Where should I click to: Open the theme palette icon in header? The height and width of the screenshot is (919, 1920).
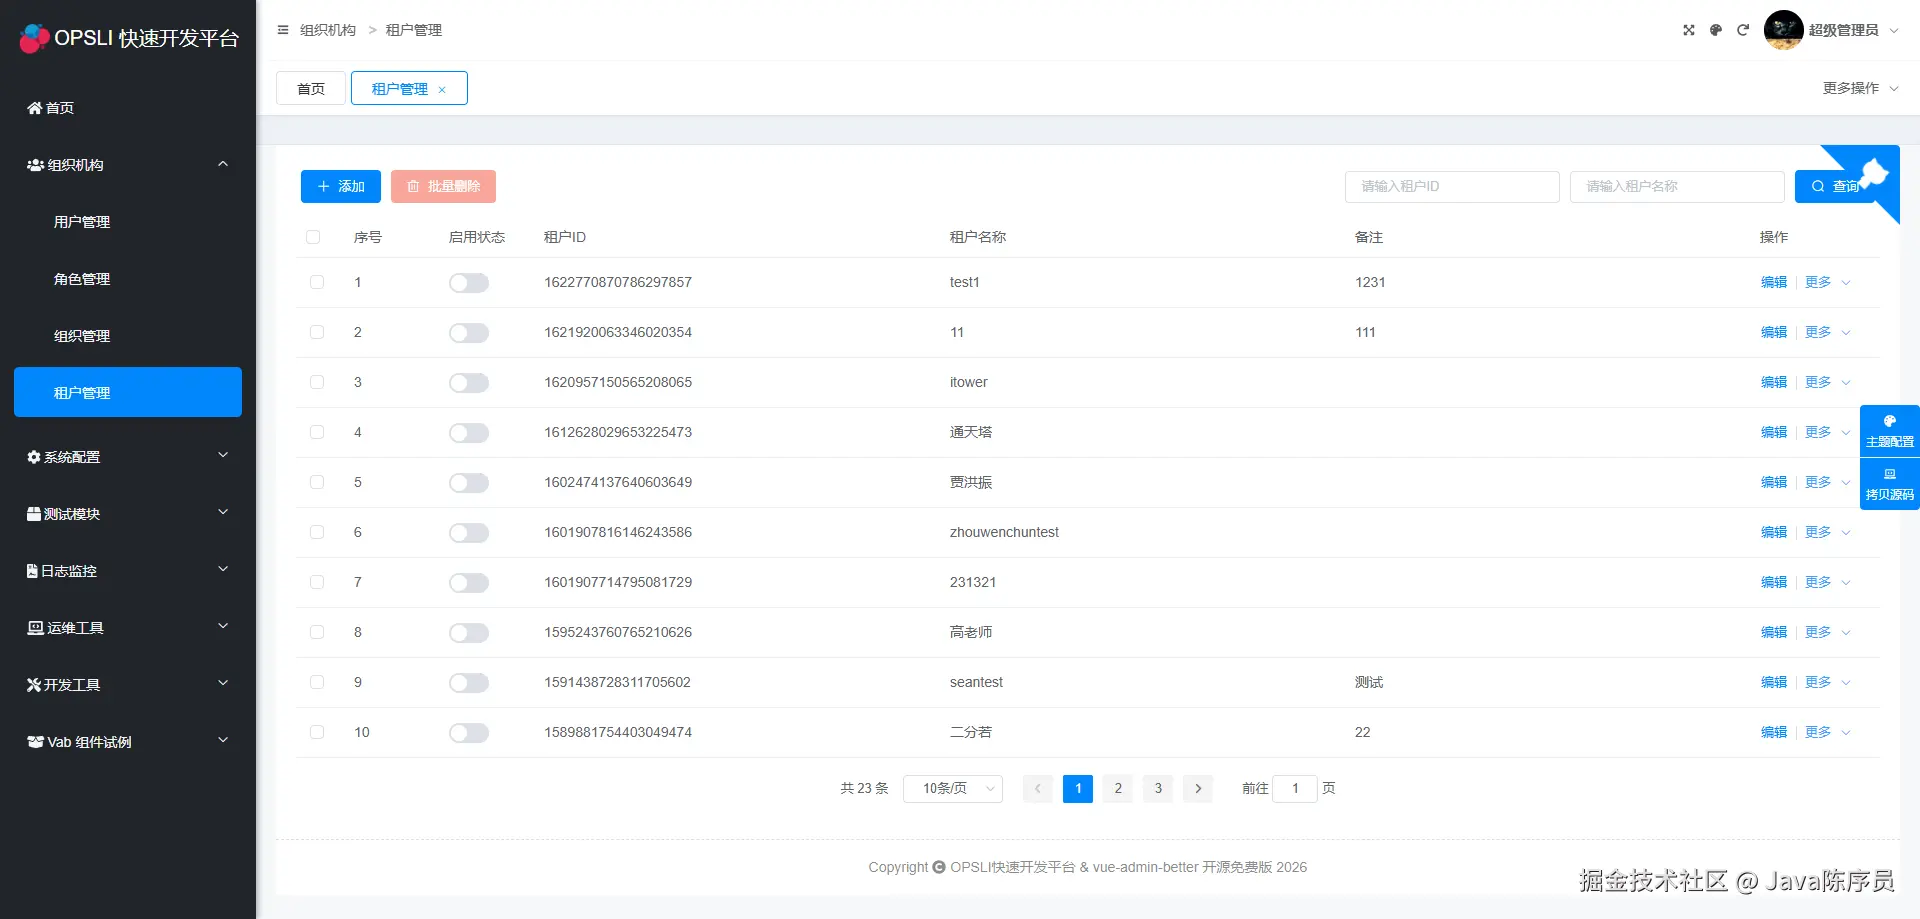click(1716, 30)
